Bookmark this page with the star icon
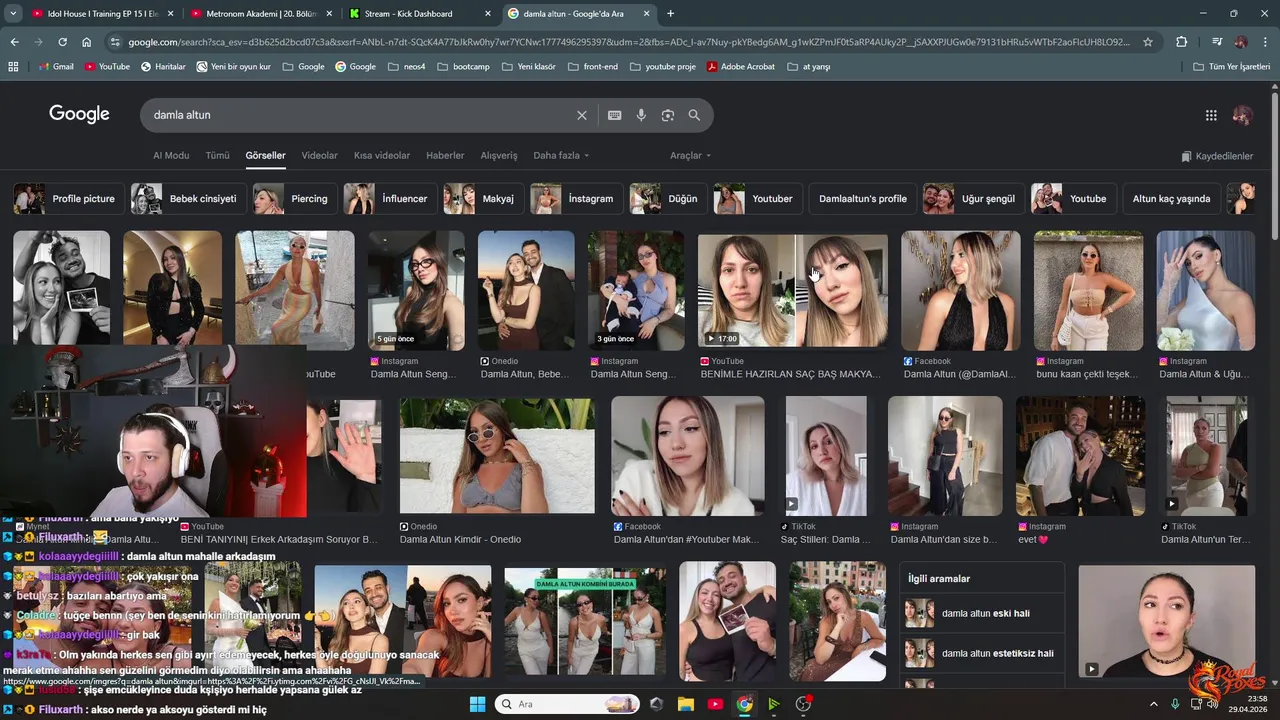The image size is (1280, 720). coord(1148,42)
